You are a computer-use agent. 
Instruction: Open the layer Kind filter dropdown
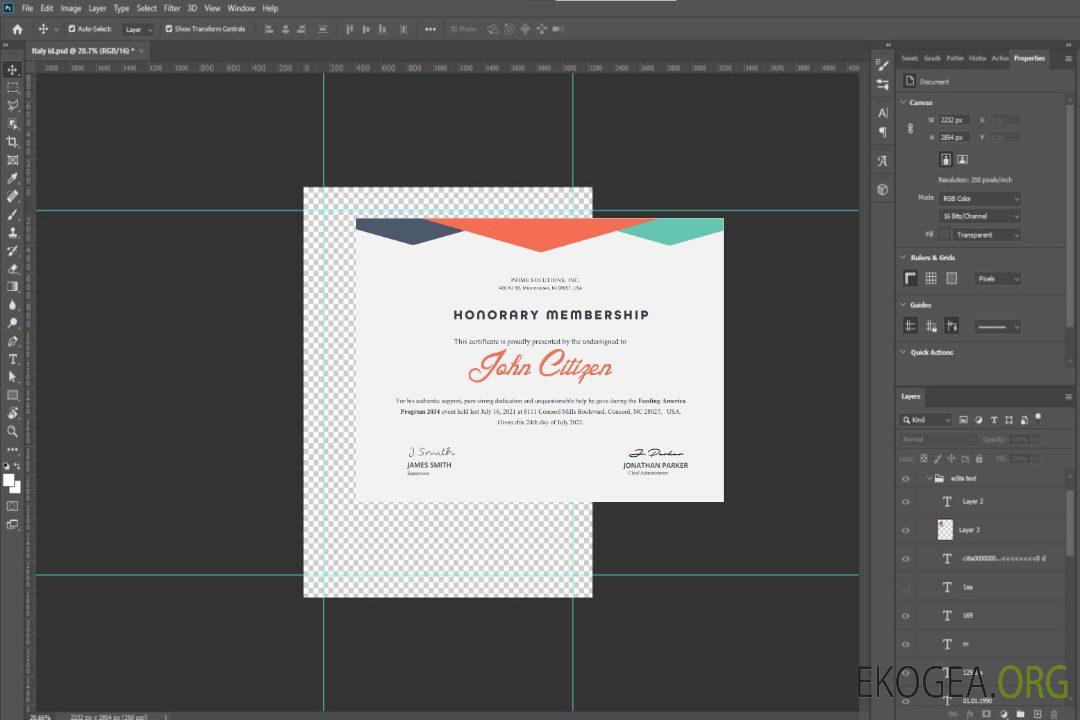point(926,420)
